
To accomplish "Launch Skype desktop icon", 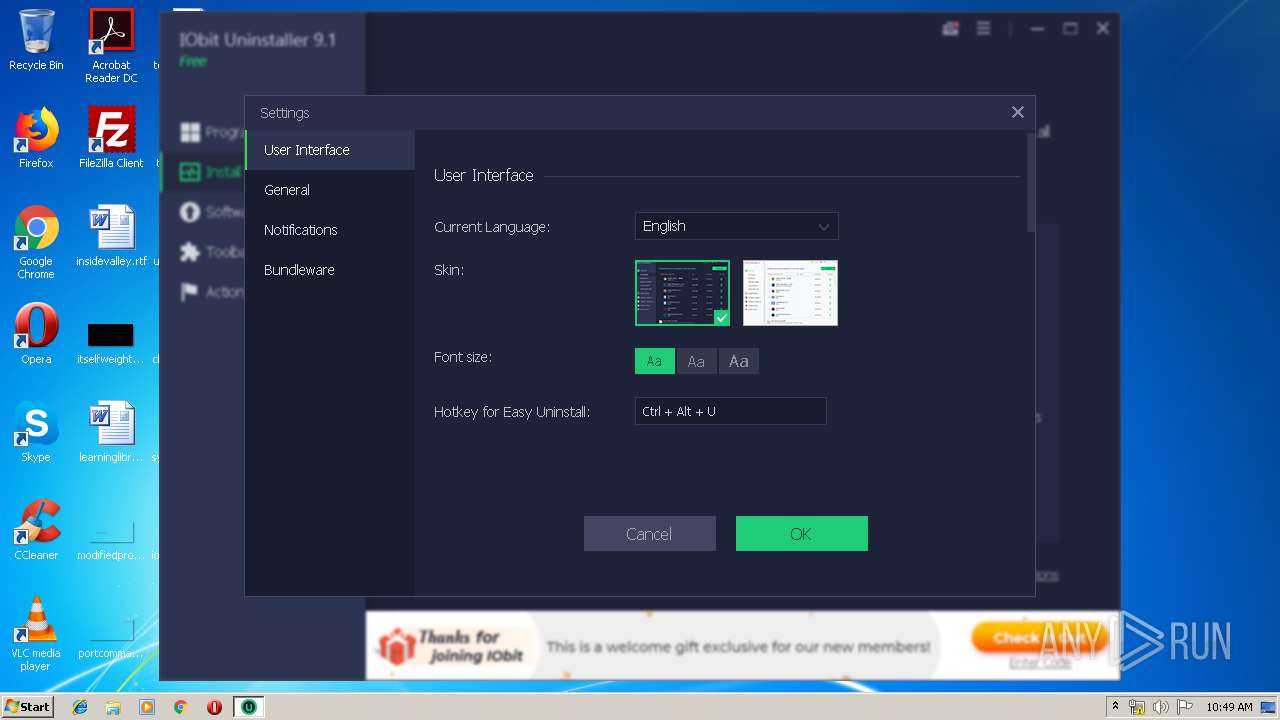I will 36,432.
